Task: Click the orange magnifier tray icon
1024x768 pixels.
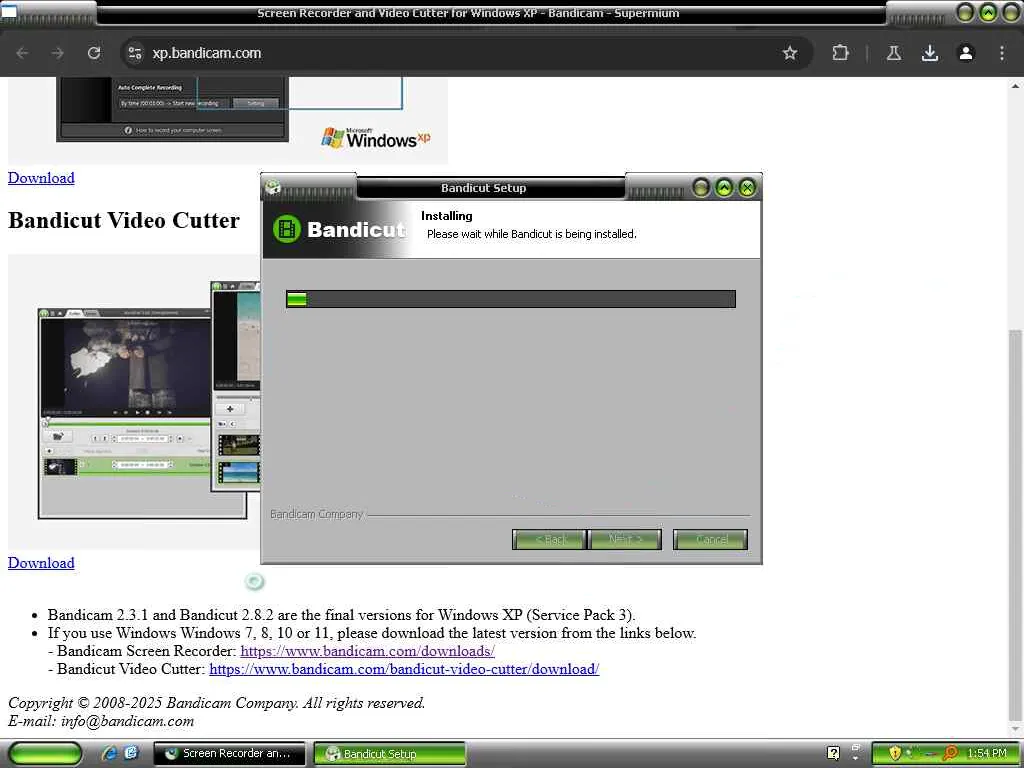Action: point(951,753)
